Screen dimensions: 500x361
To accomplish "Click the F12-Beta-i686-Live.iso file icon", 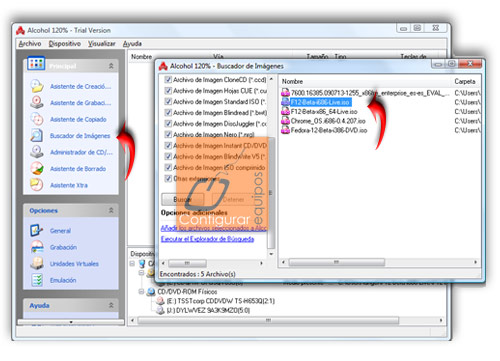I will click(285, 102).
